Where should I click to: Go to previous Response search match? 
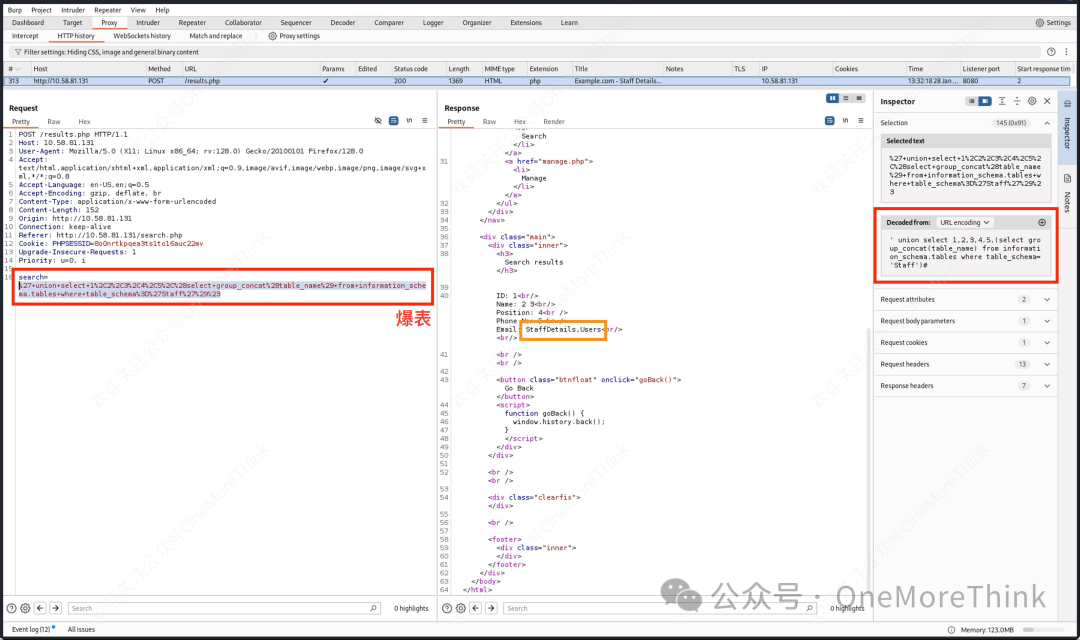click(475, 608)
